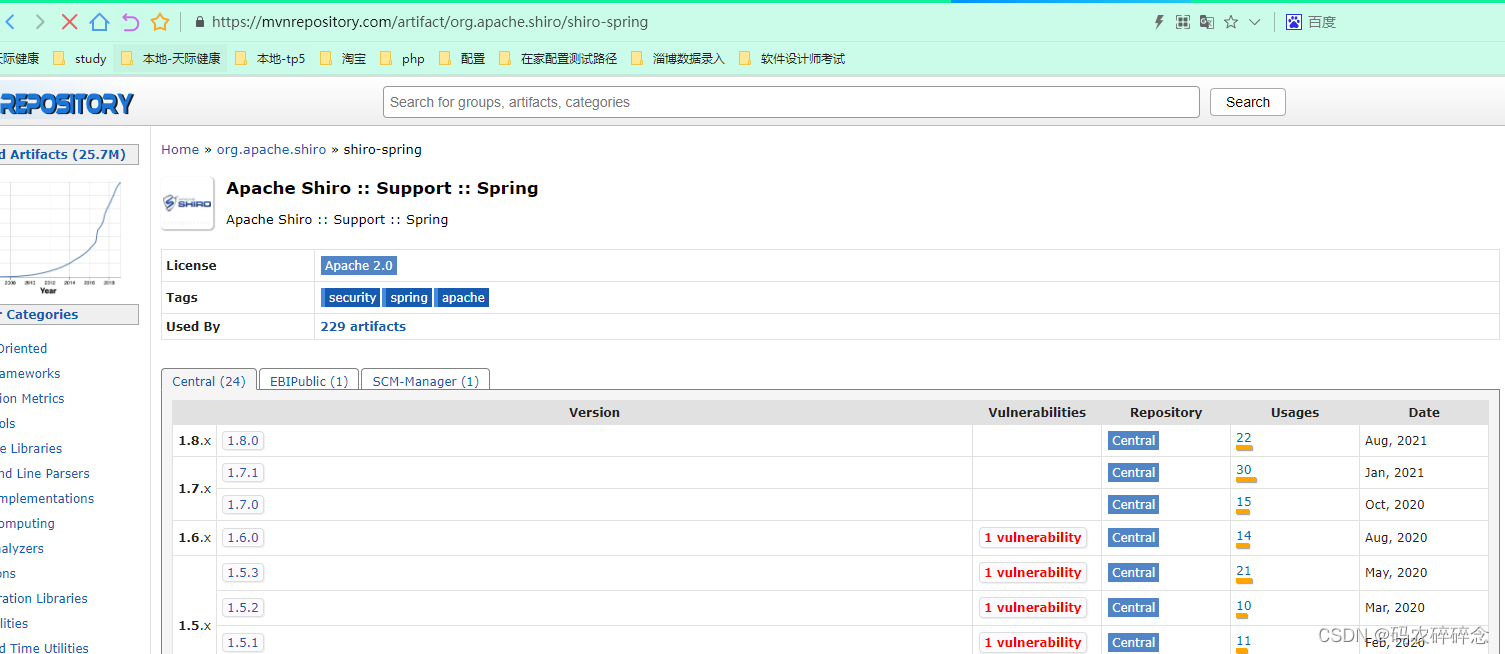This screenshot has width=1505, height=654.
Task: Click the browser forward arrow
Action: click(39, 22)
